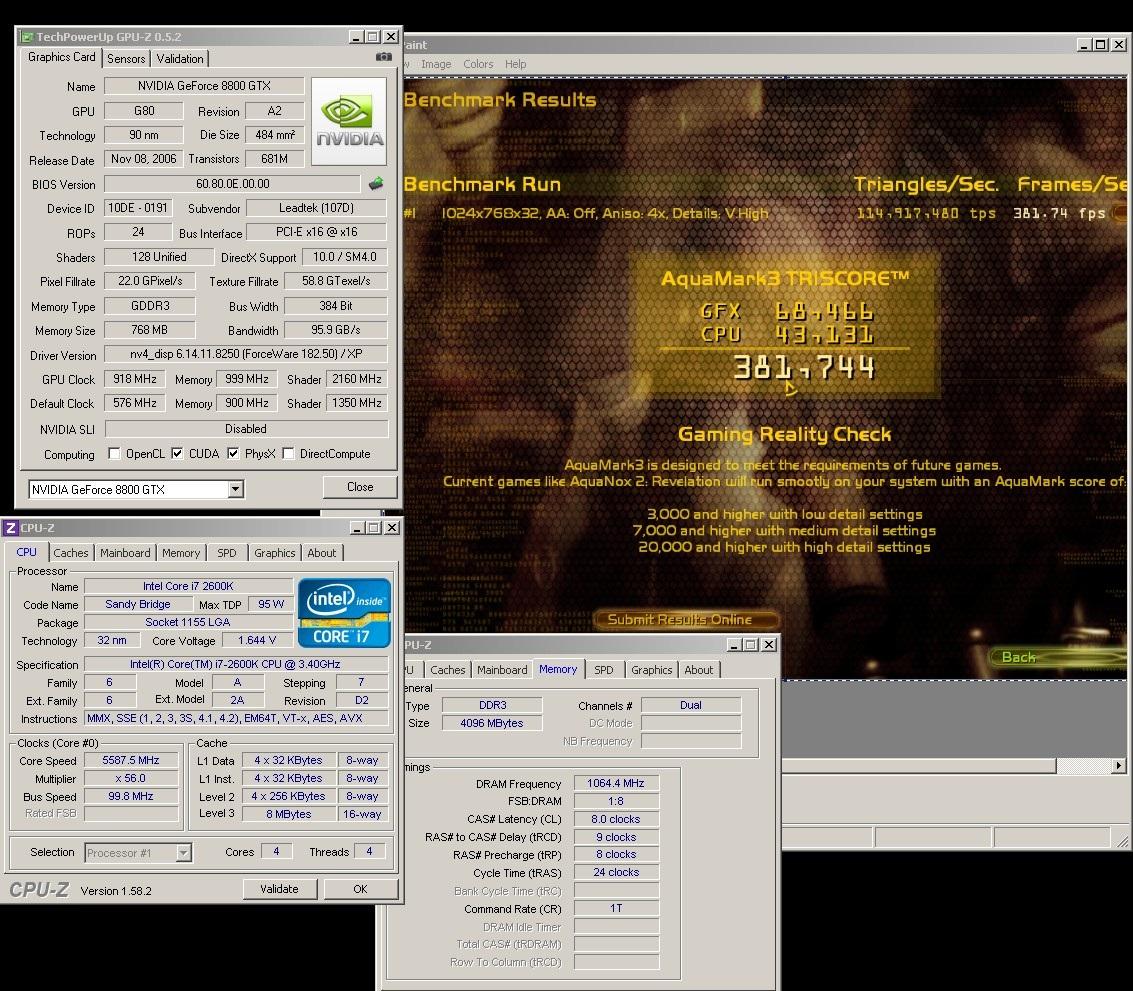Click the Back button in AquaMark3
The width and height of the screenshot is (1133, 991).
click(1055, 657)
